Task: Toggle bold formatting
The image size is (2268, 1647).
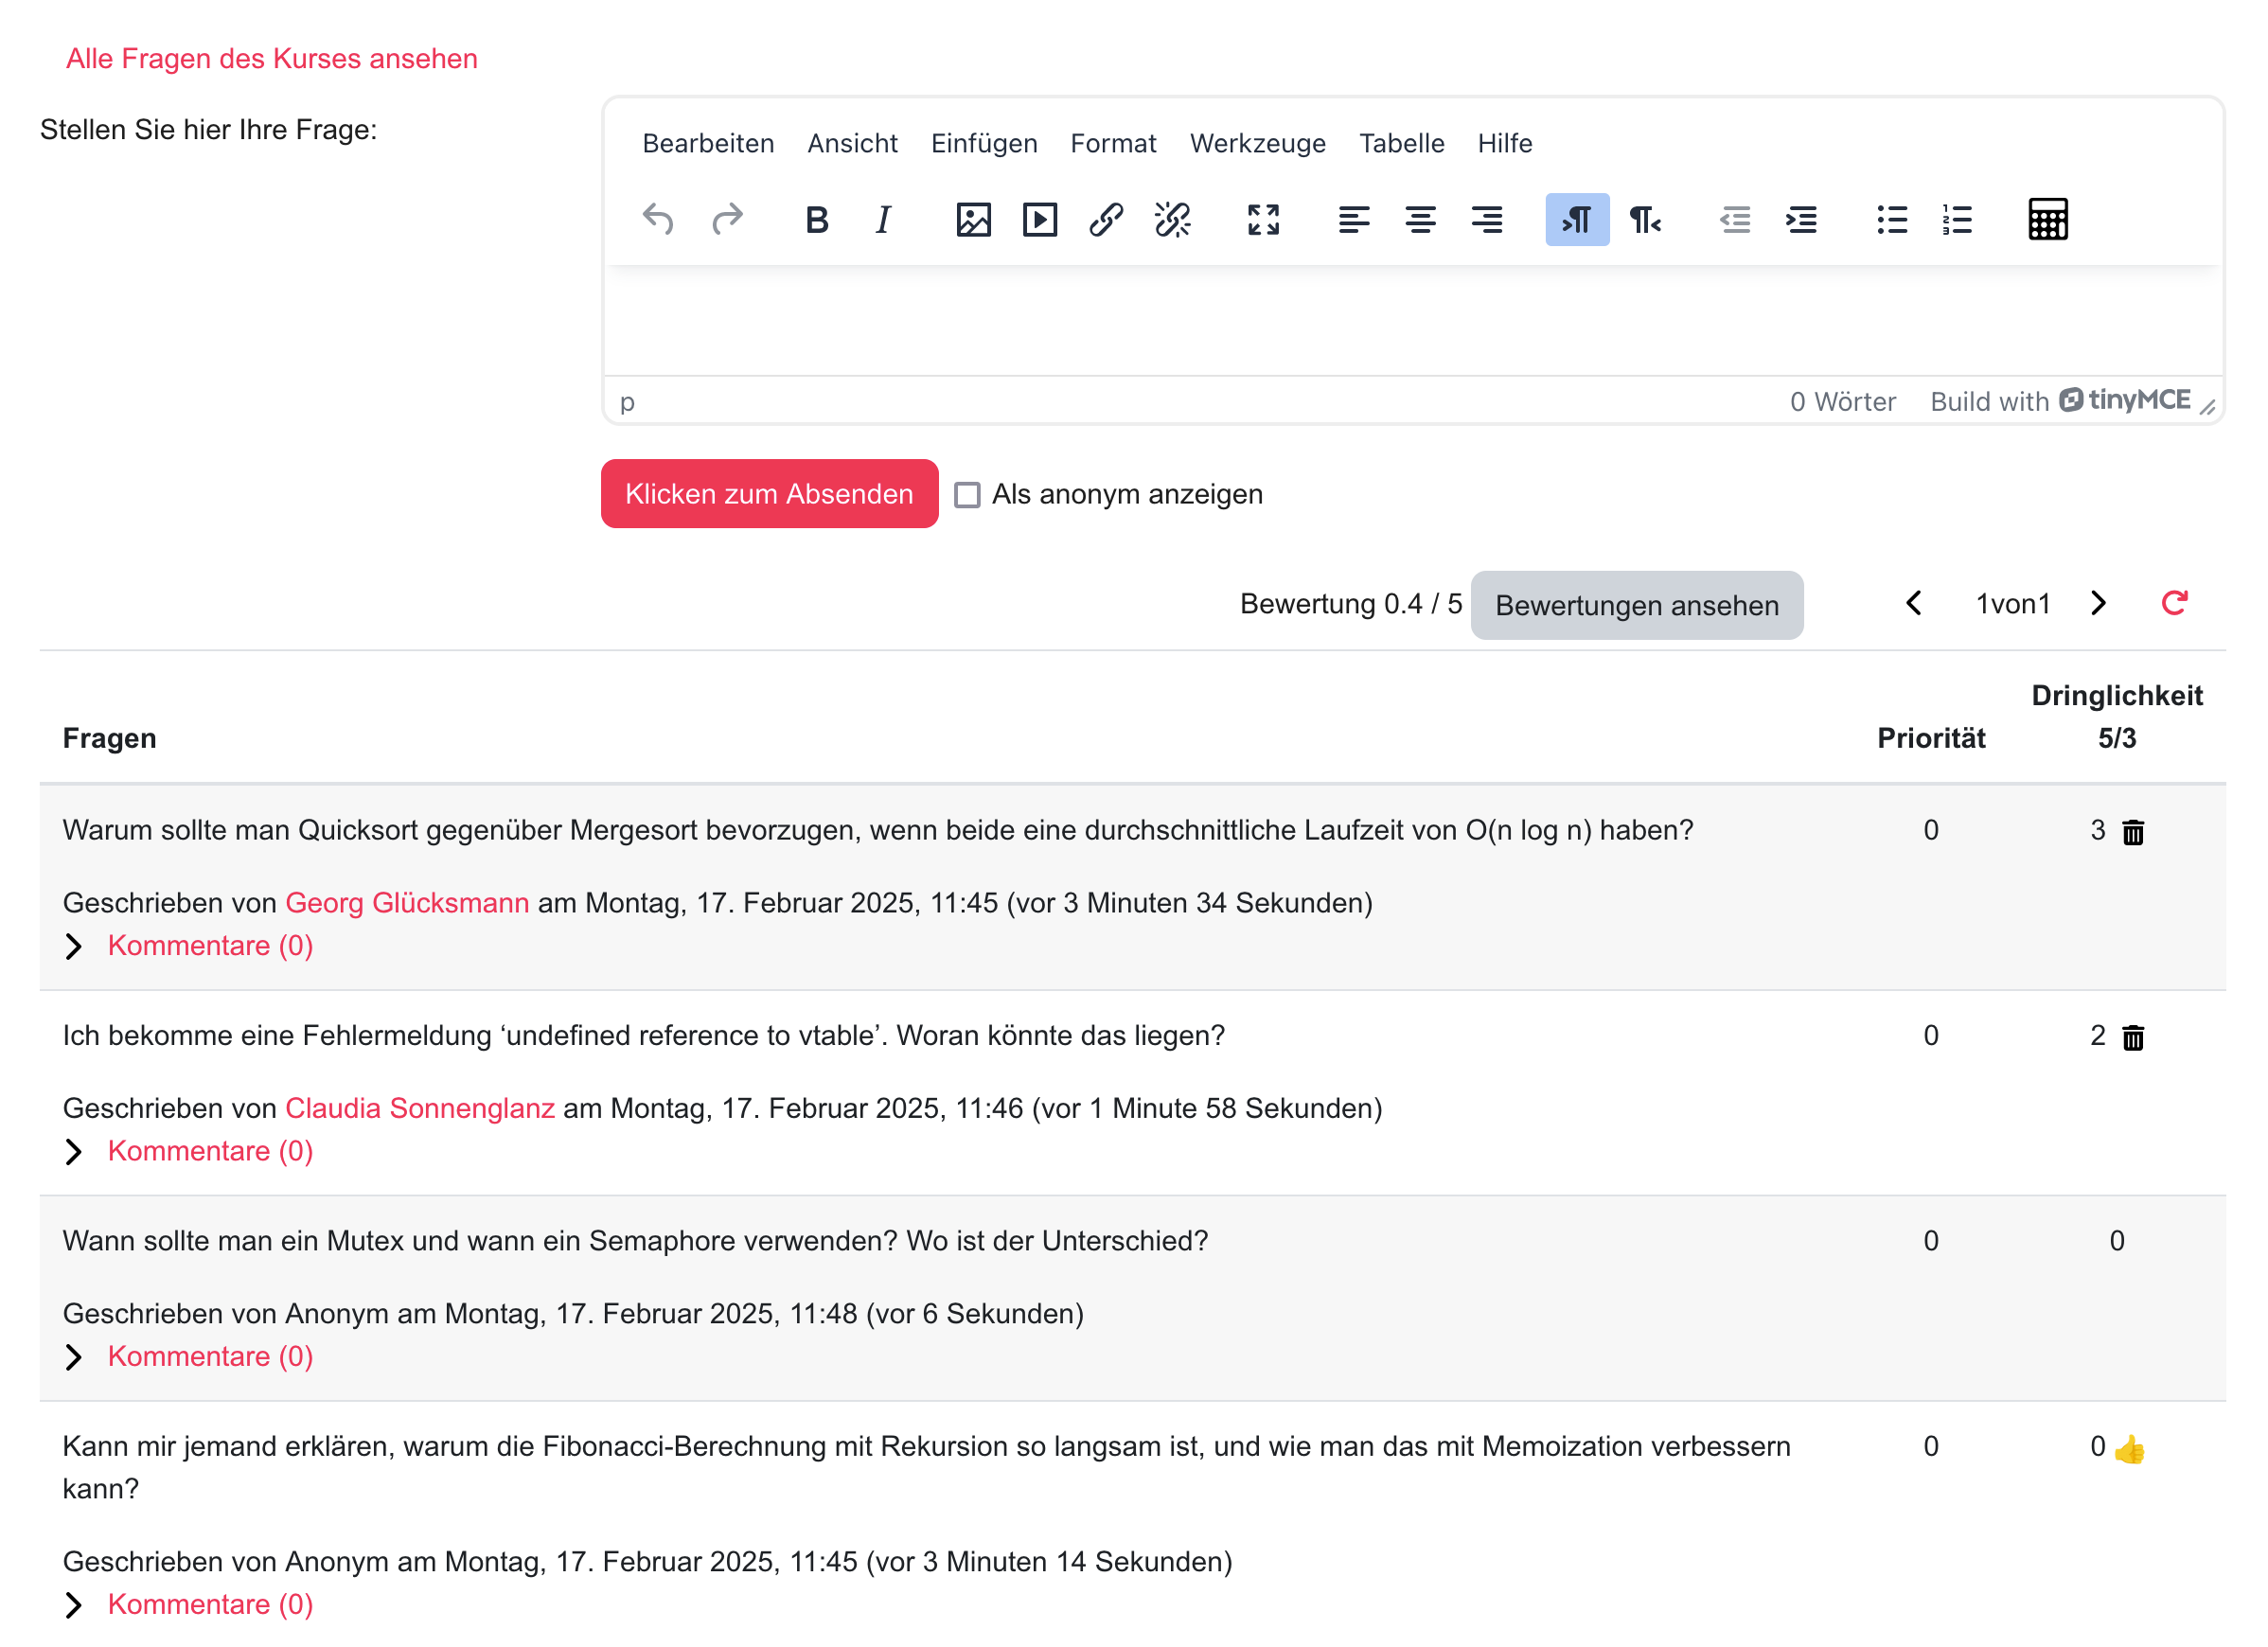Action: [x=816, y=219]
